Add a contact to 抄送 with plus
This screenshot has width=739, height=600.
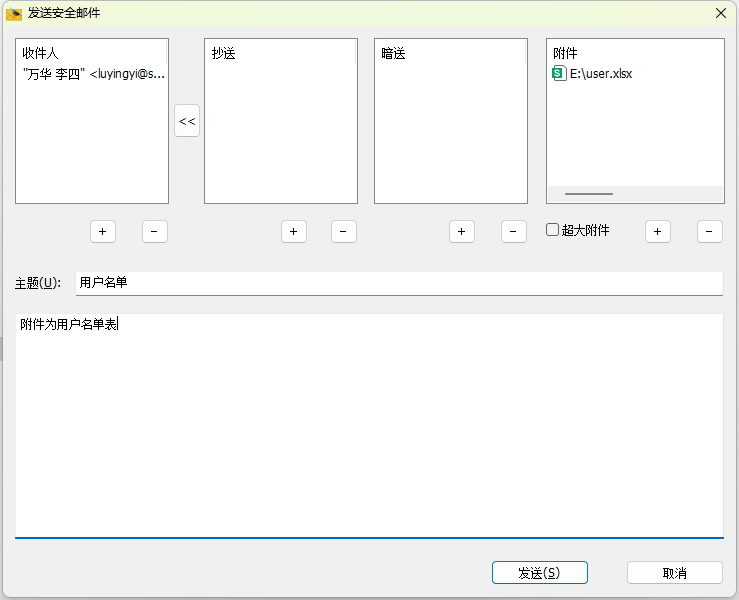(292, 232)
